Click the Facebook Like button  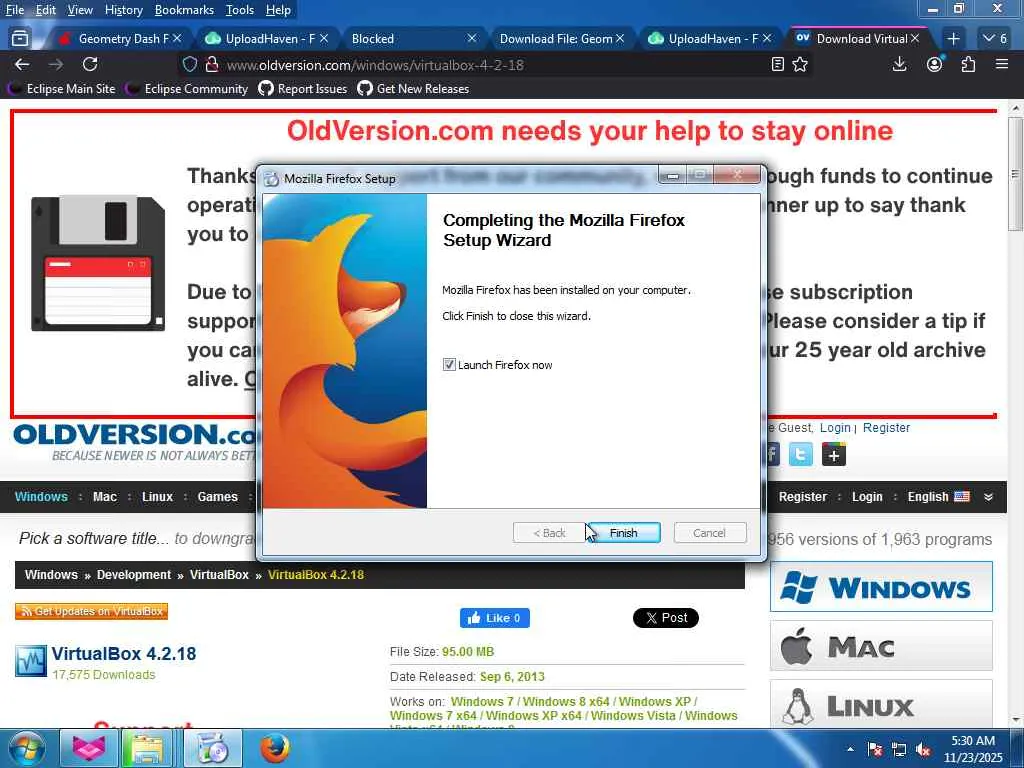click(494, 618)
